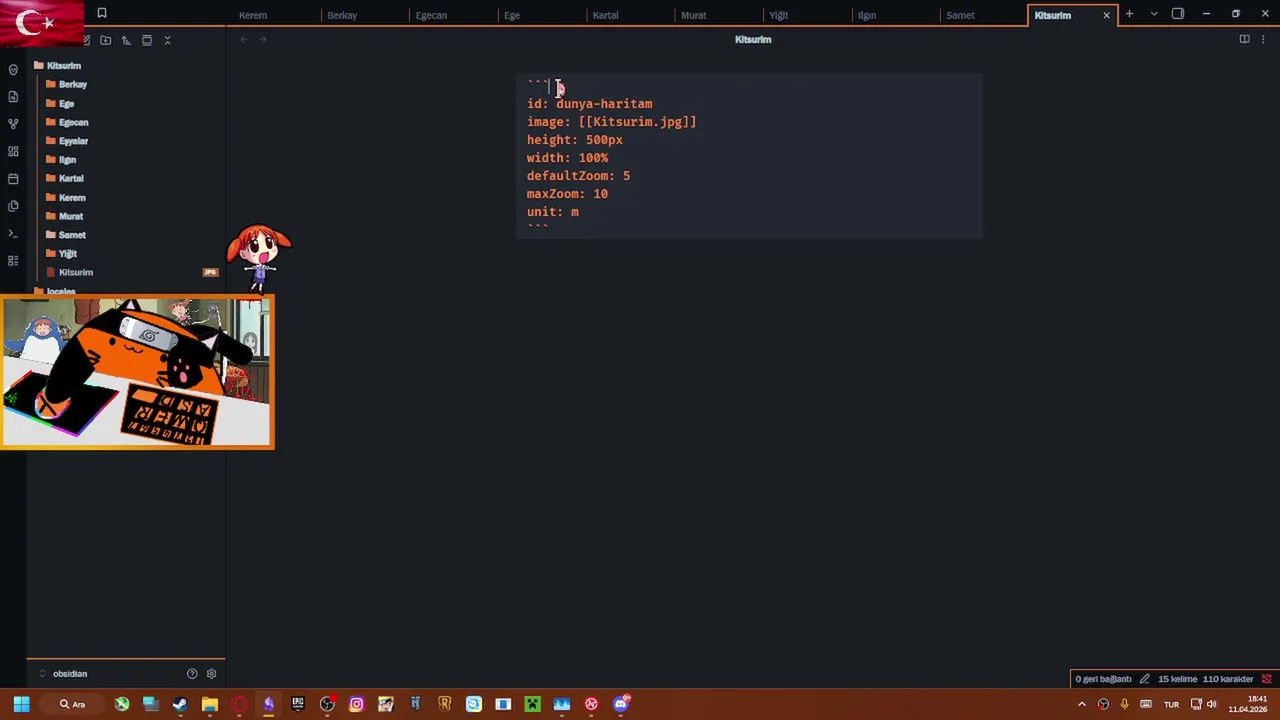Open the Windows Start button
Image resolution: width=1280 pixels, height=720 pixels.
[21, 704]
